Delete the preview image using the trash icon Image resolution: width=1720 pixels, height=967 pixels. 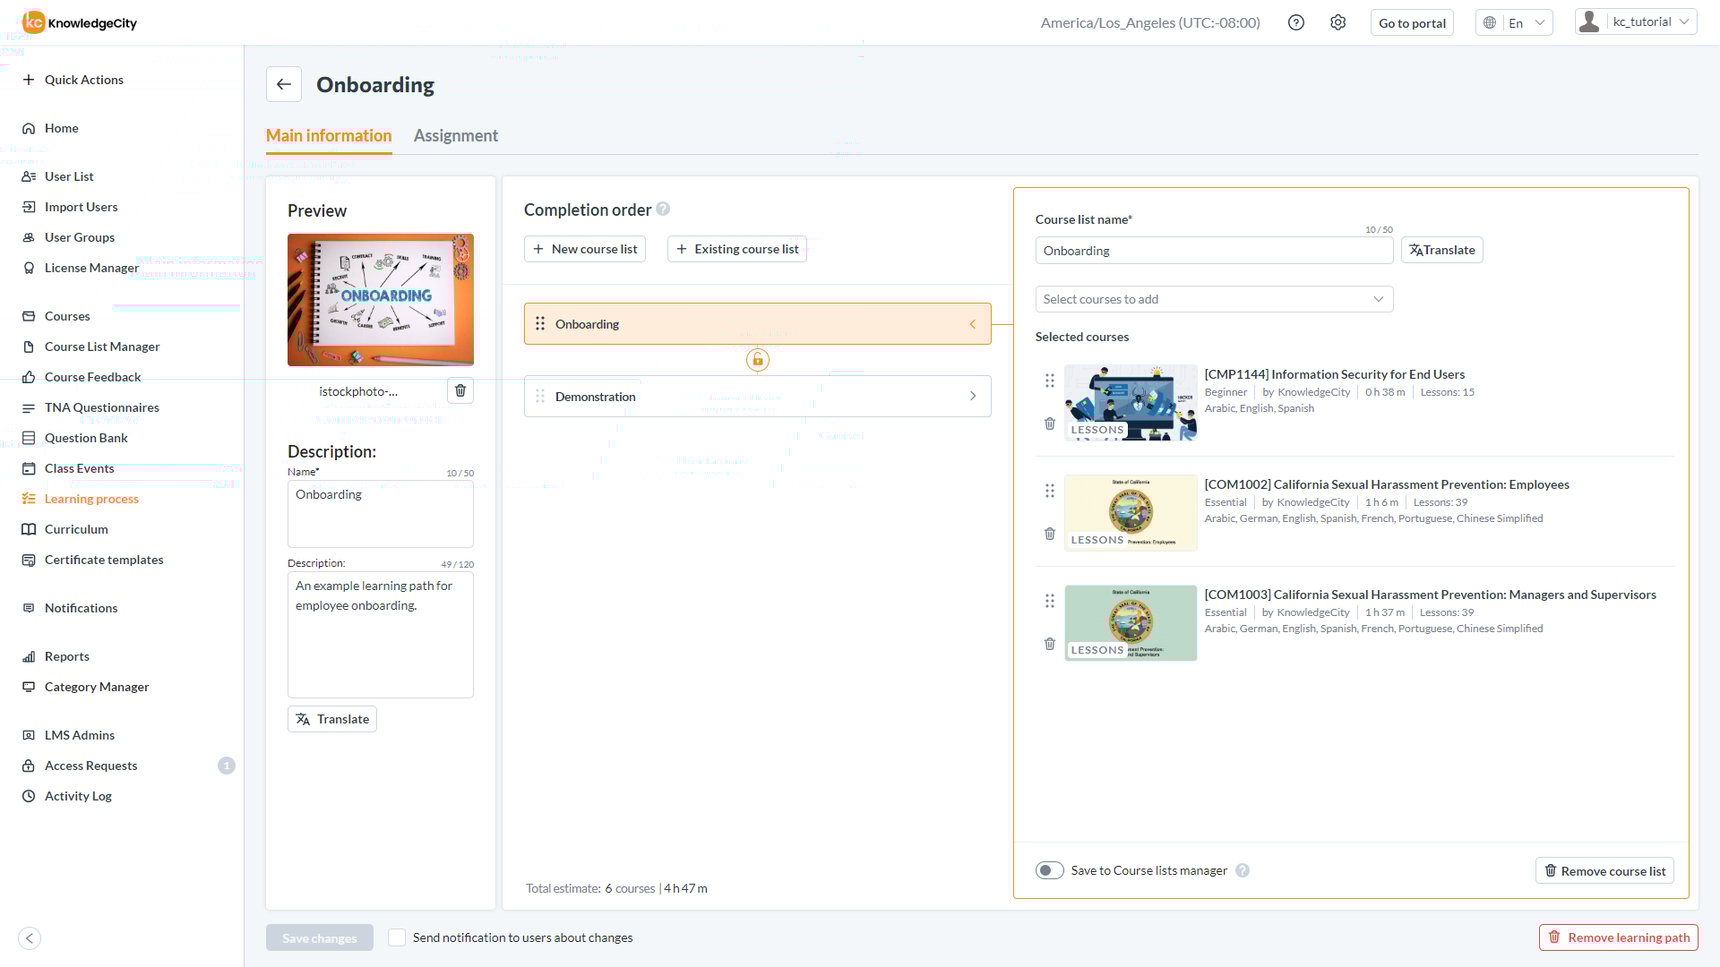click(x=460, y=391)
